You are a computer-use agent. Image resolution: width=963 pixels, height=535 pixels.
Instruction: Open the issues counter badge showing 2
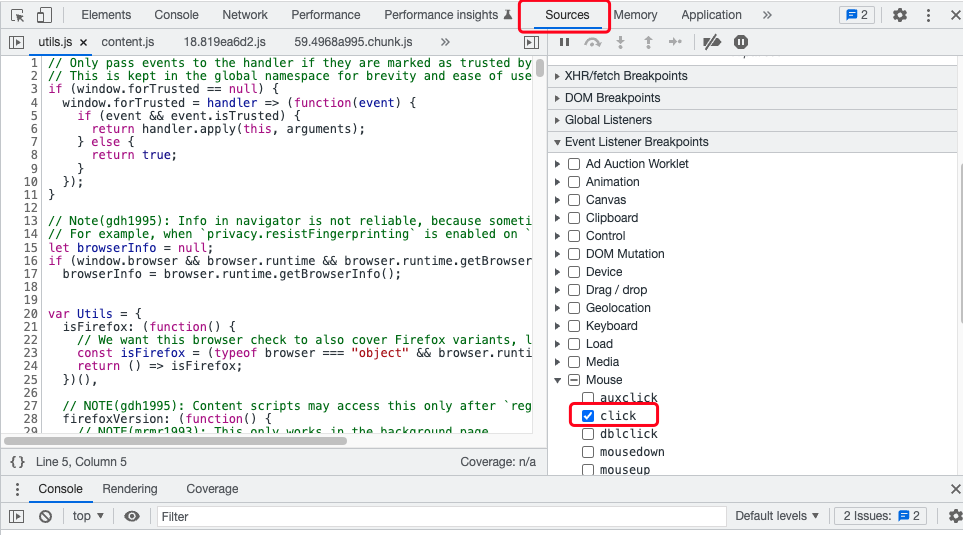857,15
